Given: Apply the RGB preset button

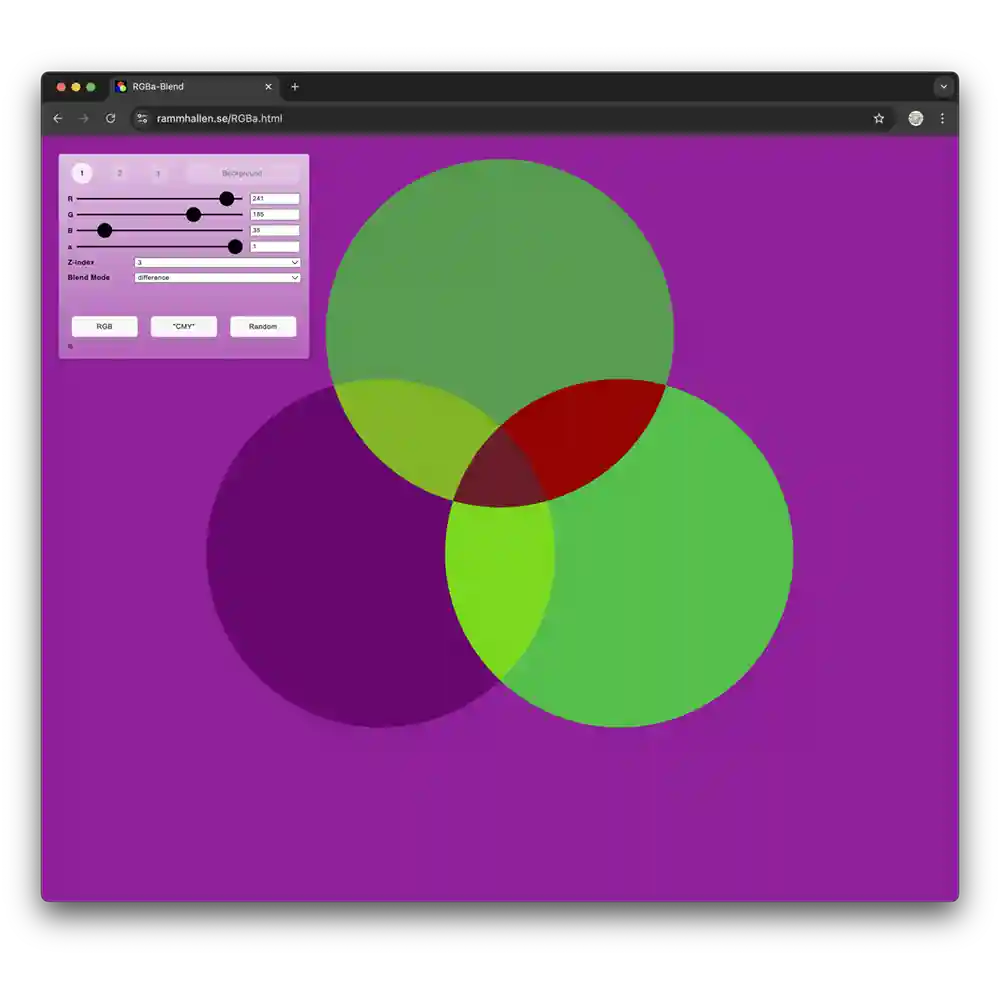Looking at the screenshot, I should (105, 327).
